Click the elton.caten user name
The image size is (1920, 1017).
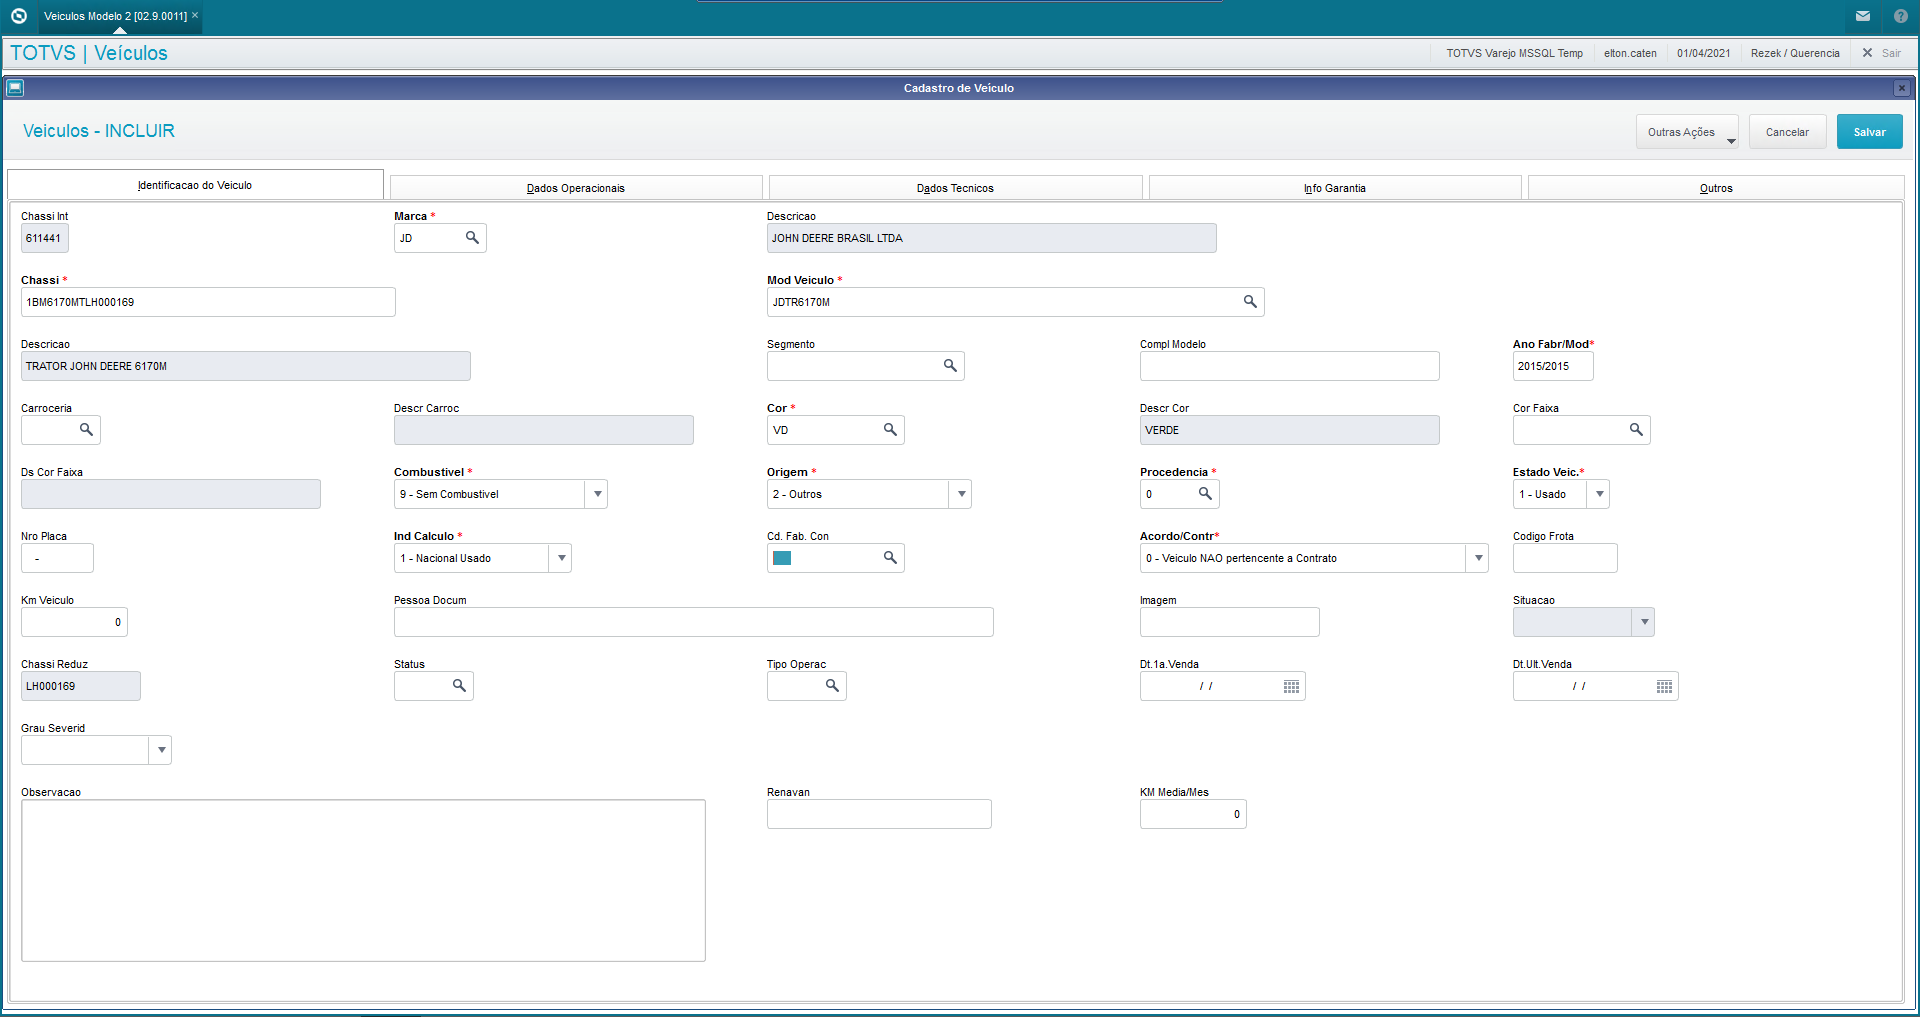1630,53
